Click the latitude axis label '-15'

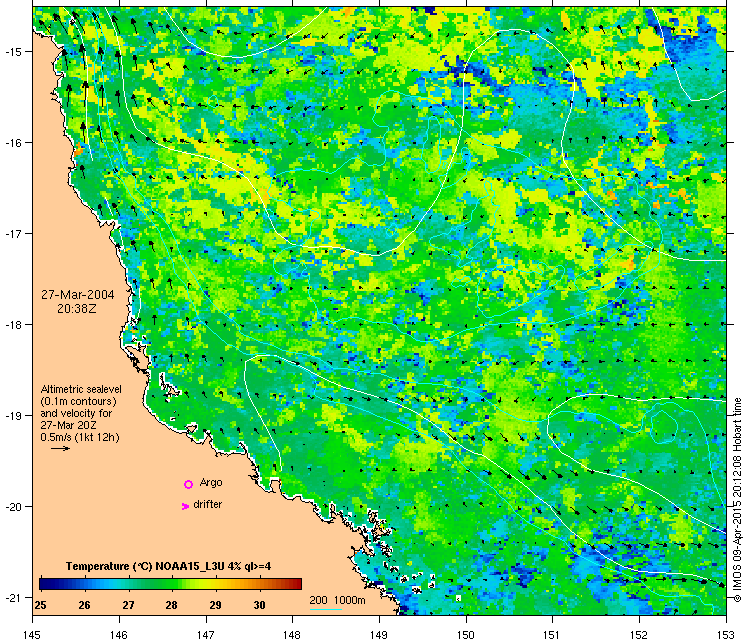pos(12,51)
